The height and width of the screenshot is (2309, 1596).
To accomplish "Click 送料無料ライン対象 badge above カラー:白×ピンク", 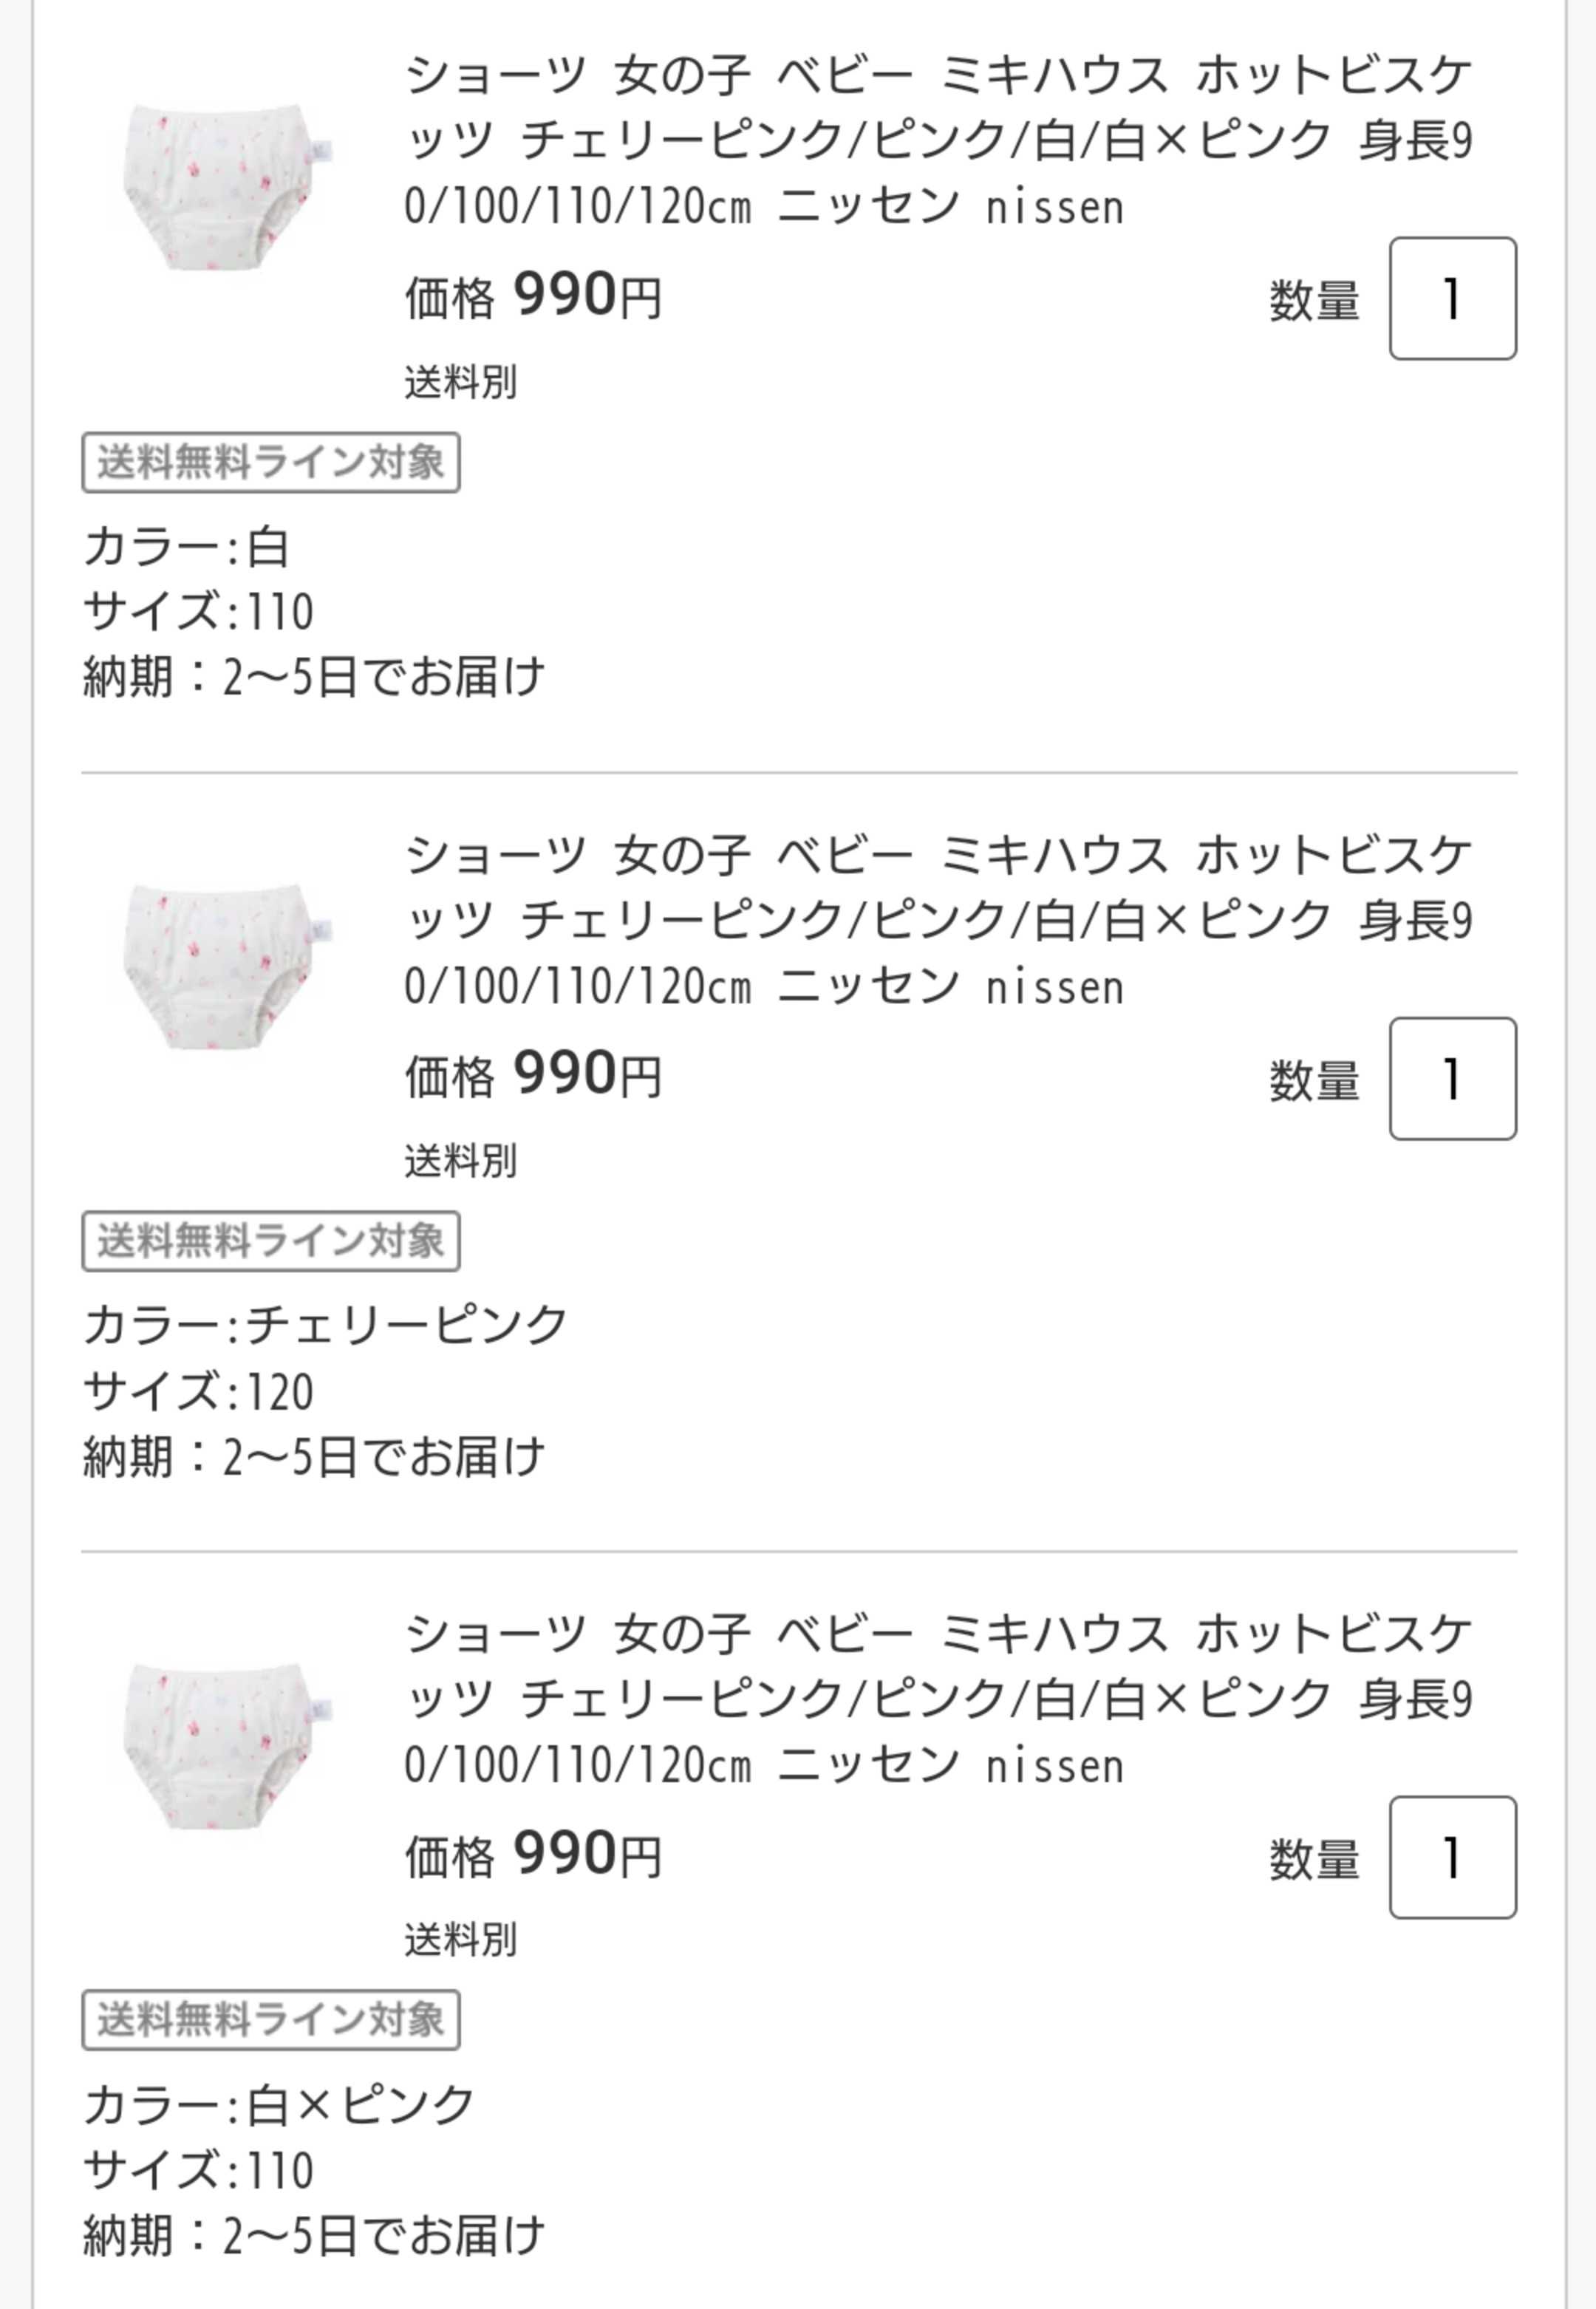I will pyautogui.click(x=271, y=2021).
